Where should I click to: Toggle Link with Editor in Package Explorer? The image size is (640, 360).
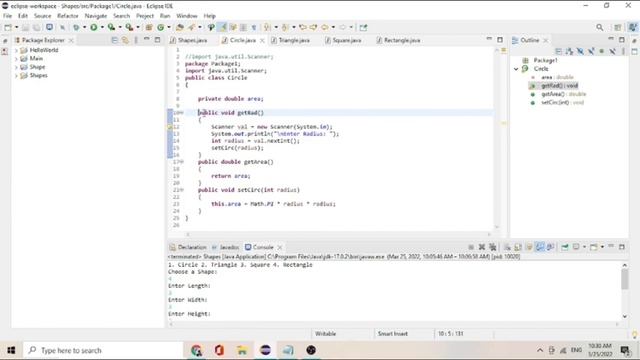point(125,40)
